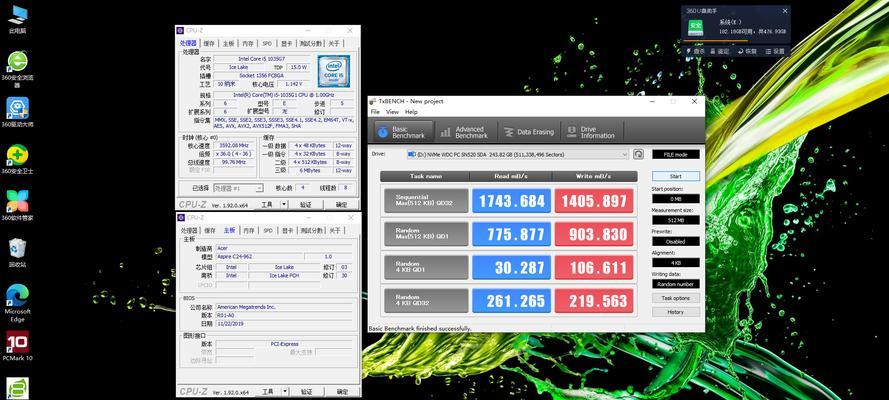889x400 pixels.
Task: Click the TxBENCH title bar app icon
Action: point(373,101)
